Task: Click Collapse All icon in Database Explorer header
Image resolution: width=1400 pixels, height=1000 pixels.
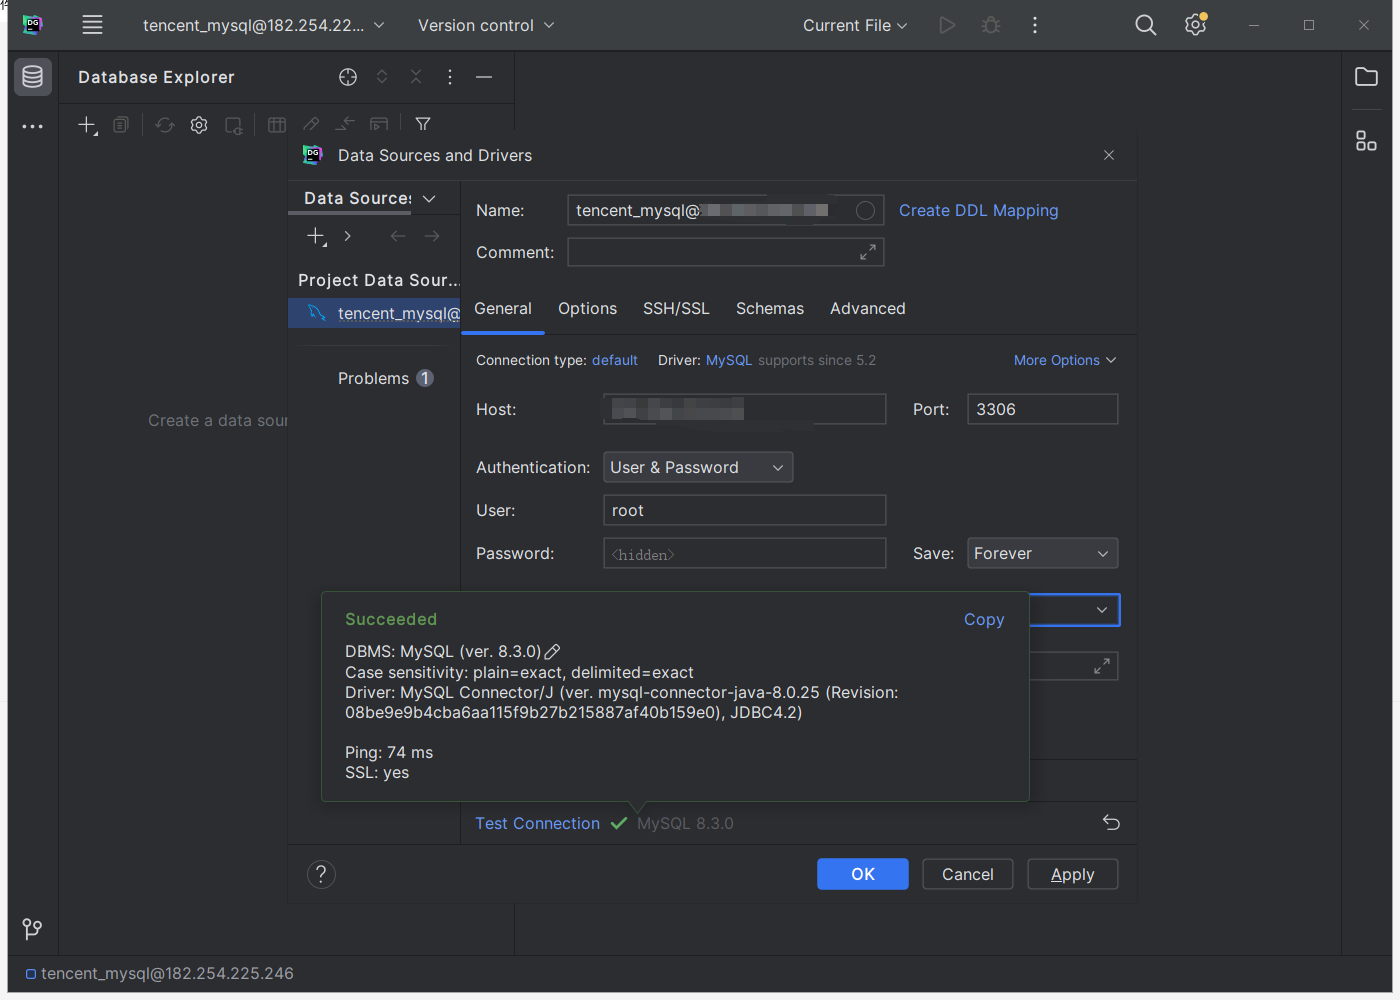Action: point(416,77)
